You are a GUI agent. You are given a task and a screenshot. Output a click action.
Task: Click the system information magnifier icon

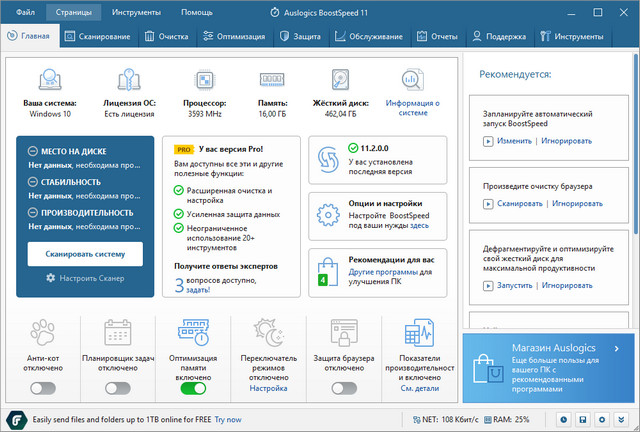point(413,79)
